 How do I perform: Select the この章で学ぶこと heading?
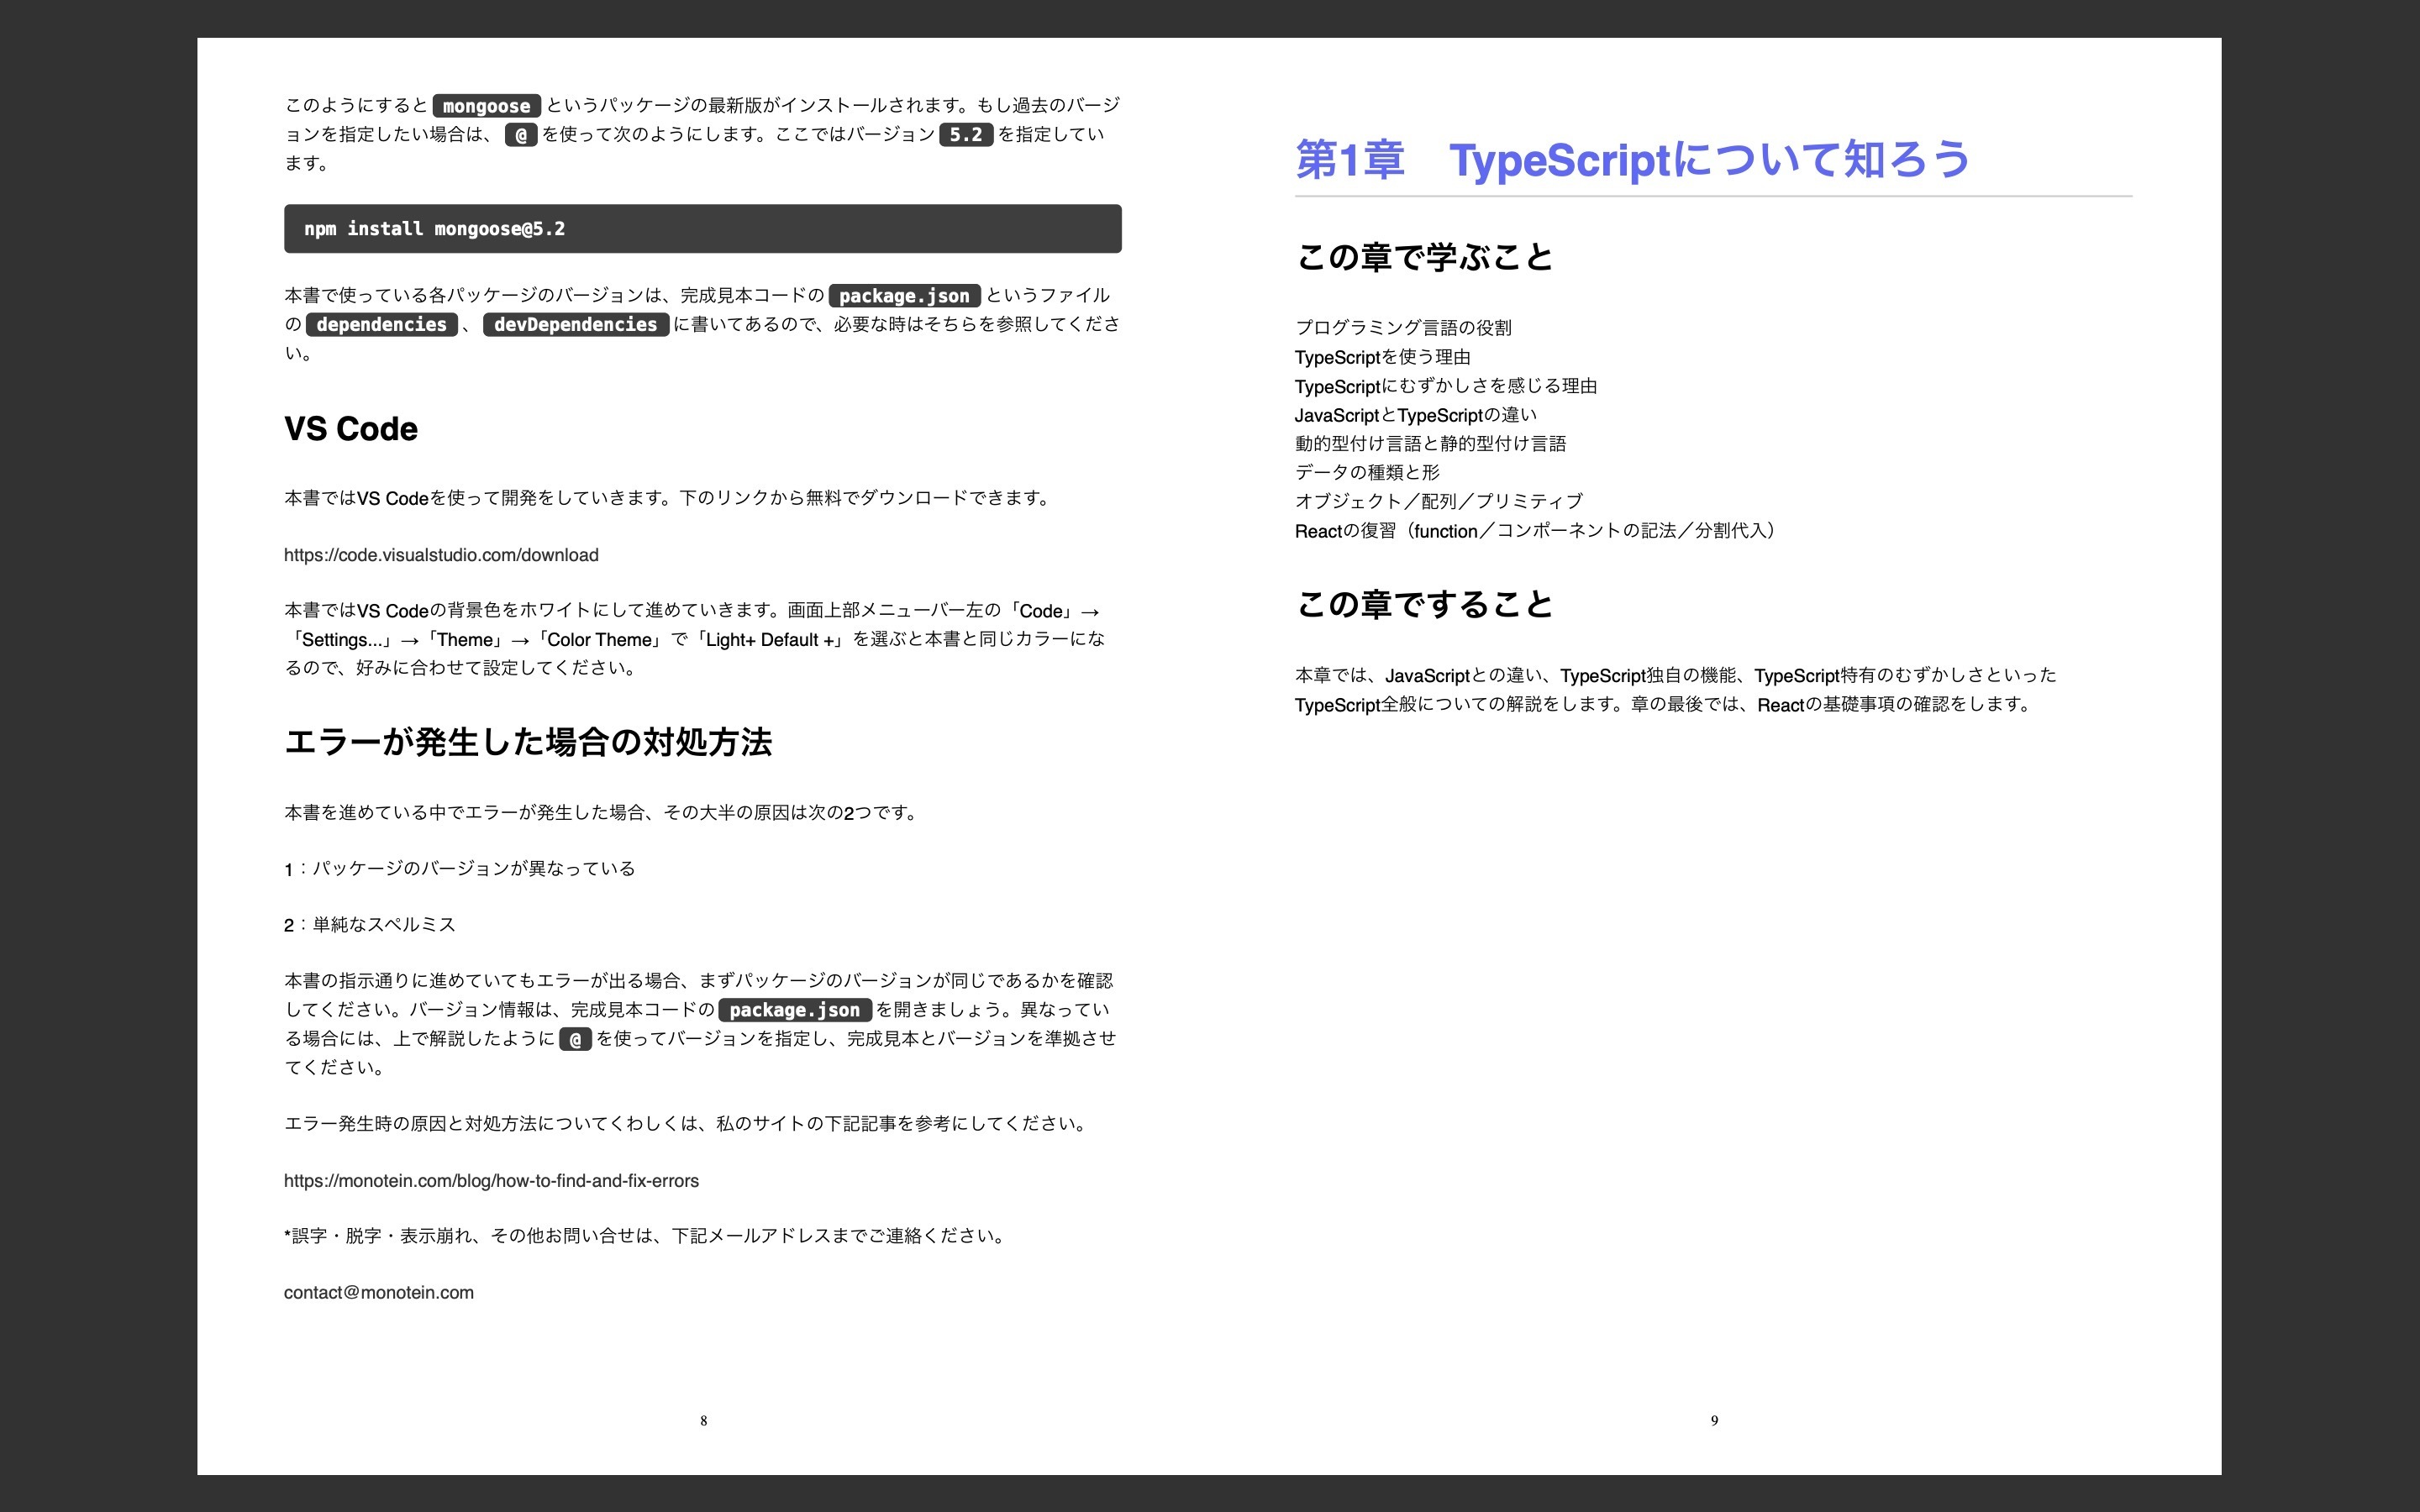pyautogui.click(x=1423, y=257)
